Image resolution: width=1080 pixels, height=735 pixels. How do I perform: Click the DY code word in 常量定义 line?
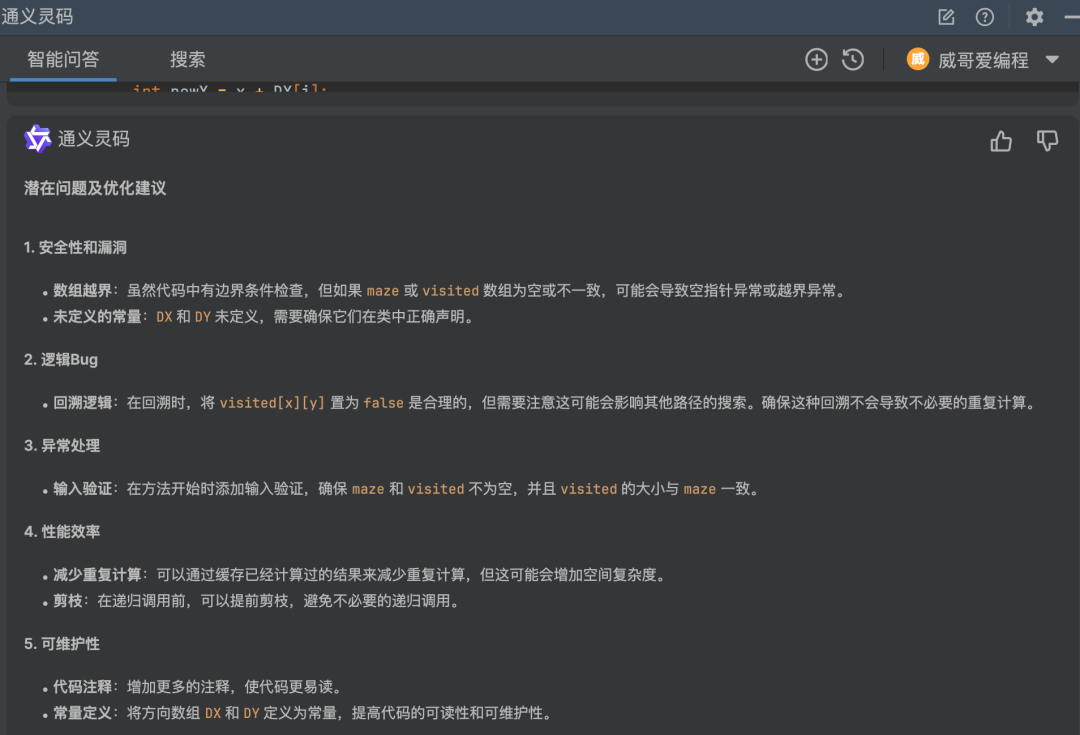[251, 714]
